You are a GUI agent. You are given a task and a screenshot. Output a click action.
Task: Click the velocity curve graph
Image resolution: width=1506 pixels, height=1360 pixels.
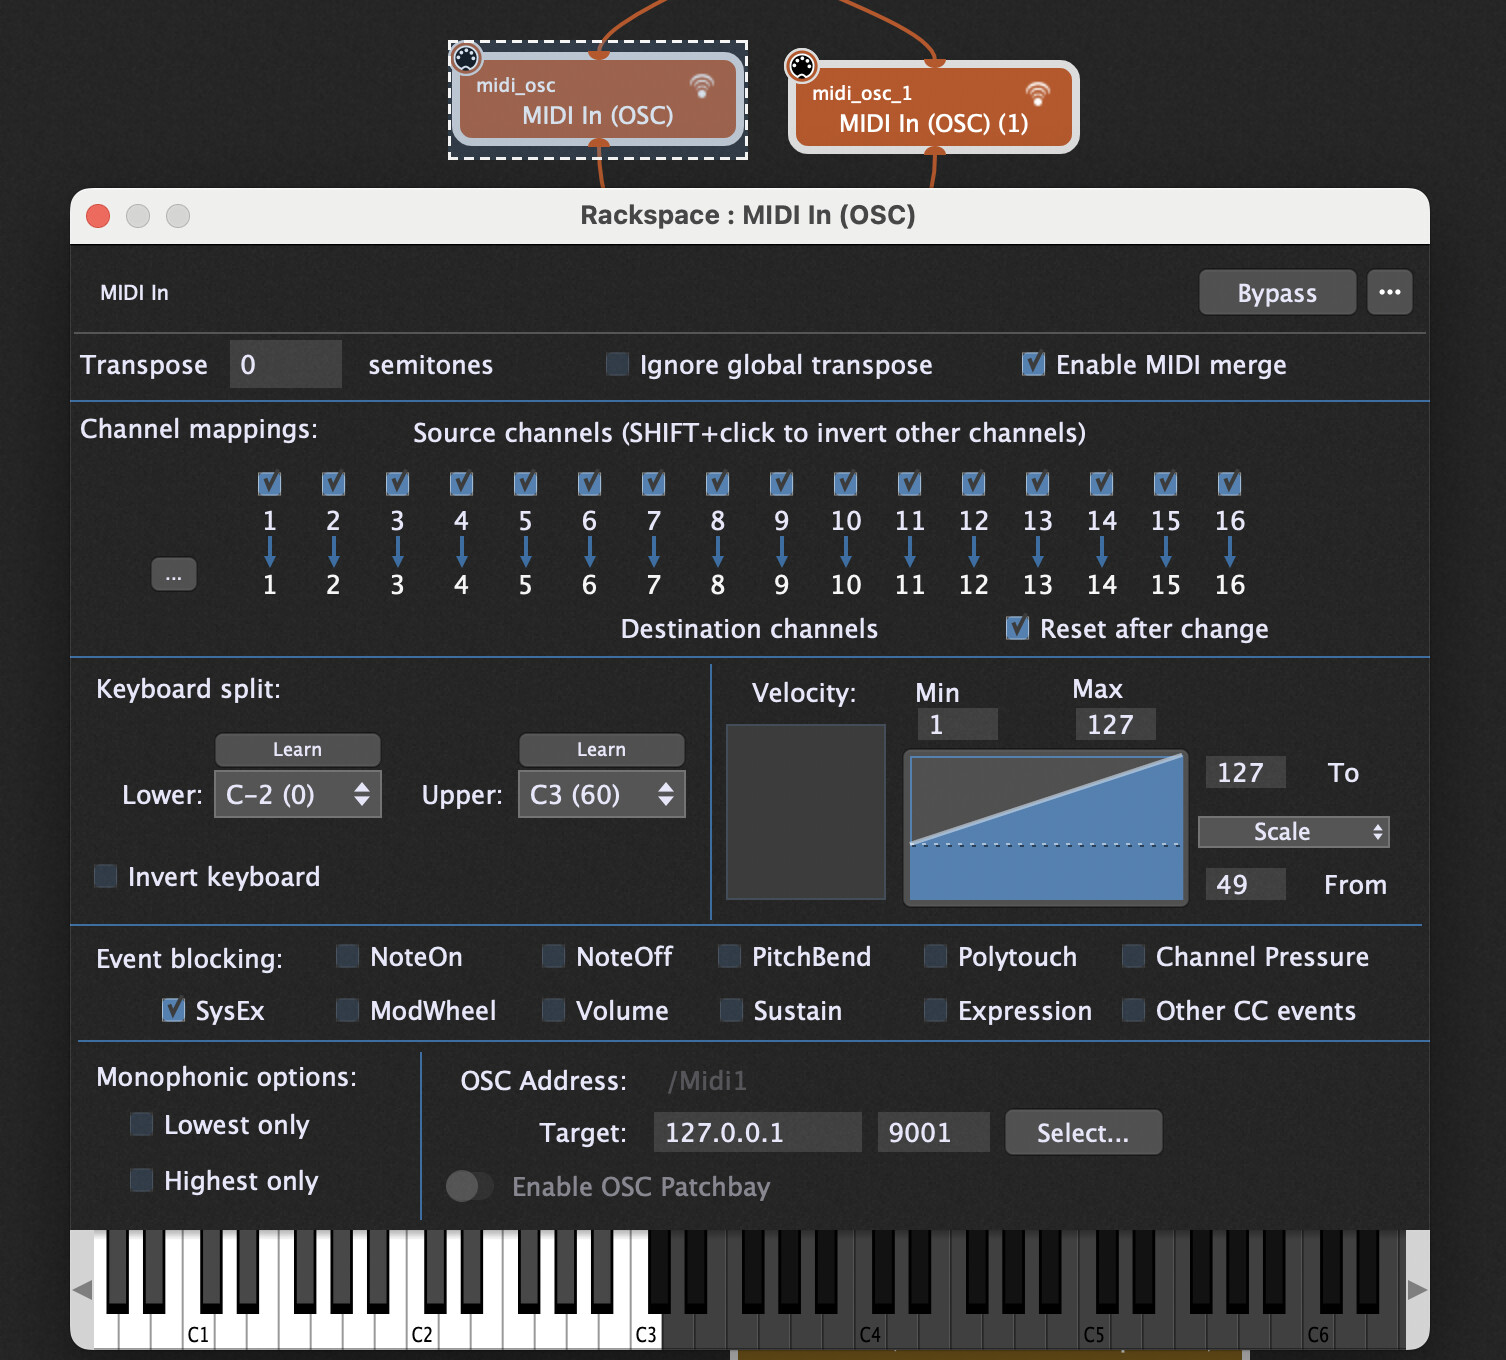(x=1045, y=828)
